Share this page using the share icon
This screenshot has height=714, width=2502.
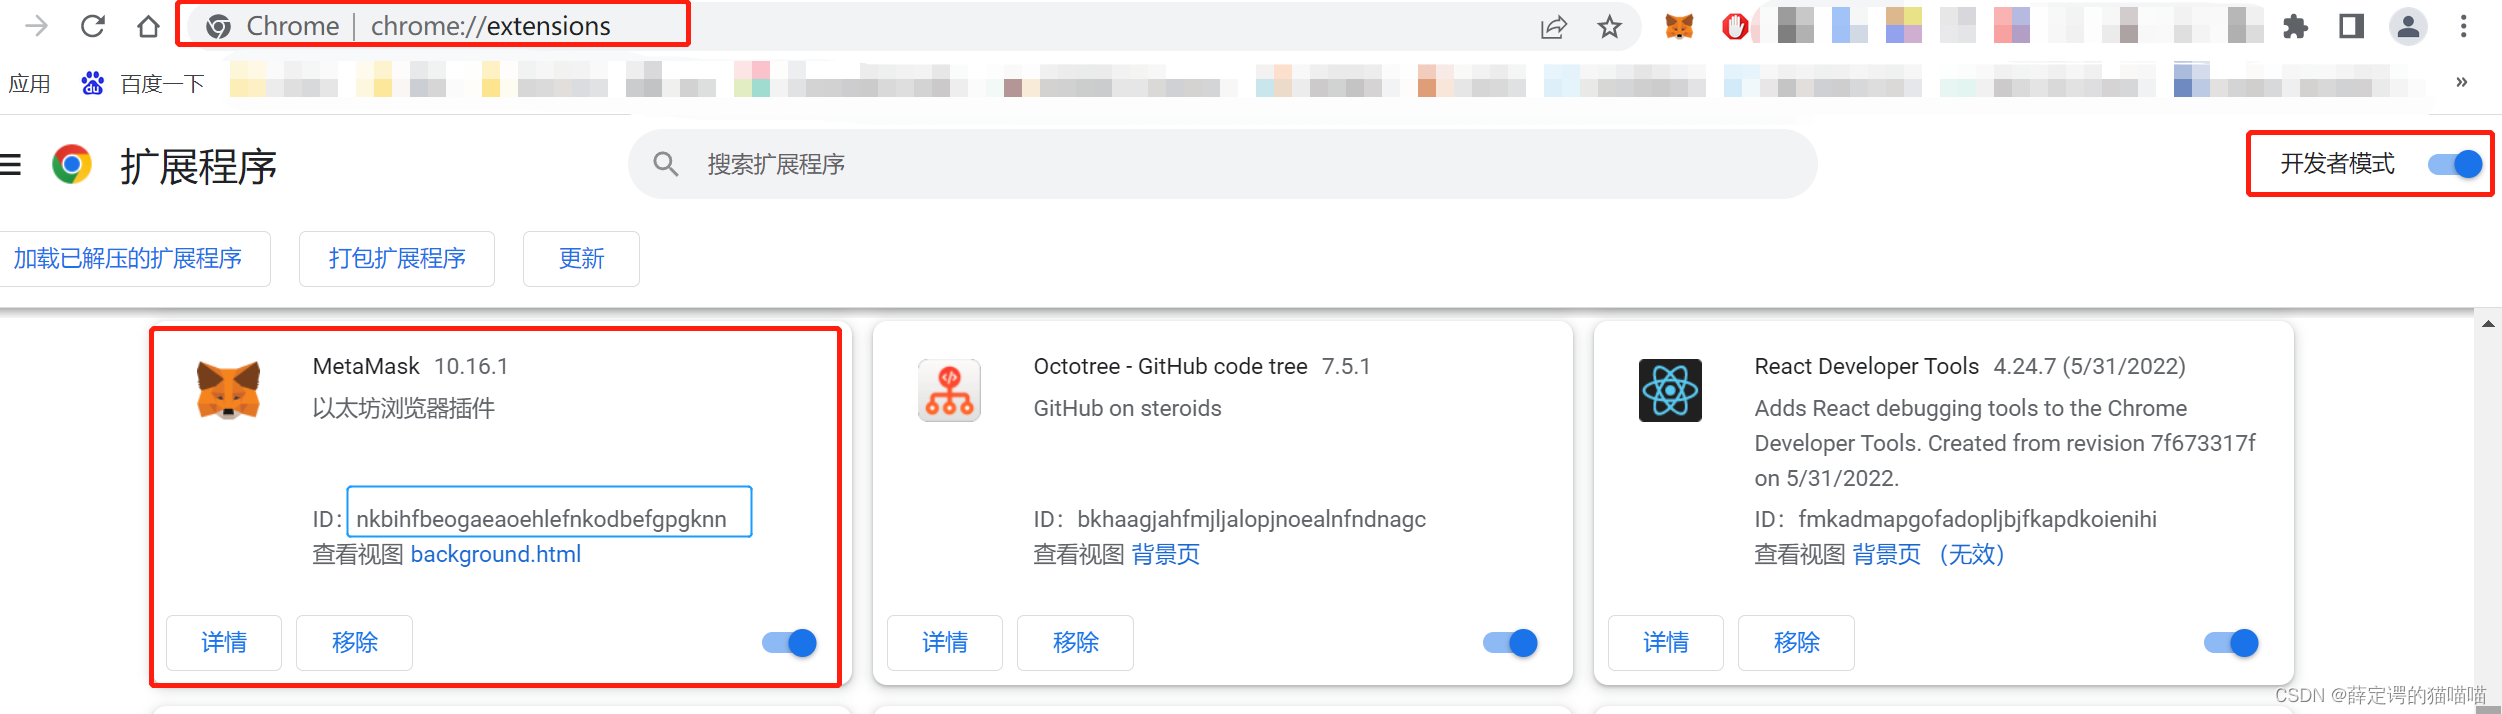[x=1553, y=27]
